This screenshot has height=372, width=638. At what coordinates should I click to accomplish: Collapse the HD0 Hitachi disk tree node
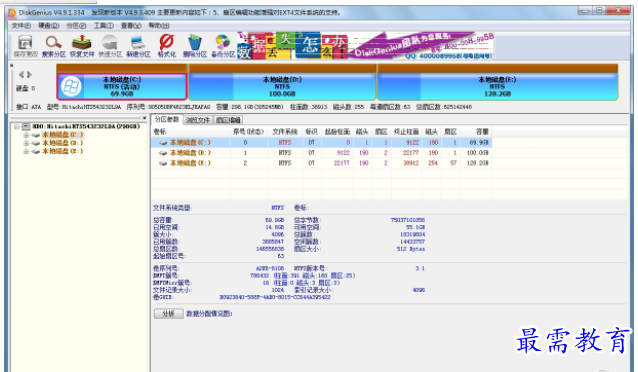[17, 127]
